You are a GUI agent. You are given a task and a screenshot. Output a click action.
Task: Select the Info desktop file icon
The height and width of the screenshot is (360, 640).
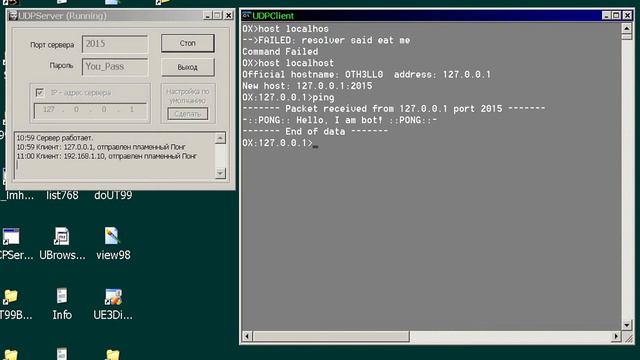[62, 296]
